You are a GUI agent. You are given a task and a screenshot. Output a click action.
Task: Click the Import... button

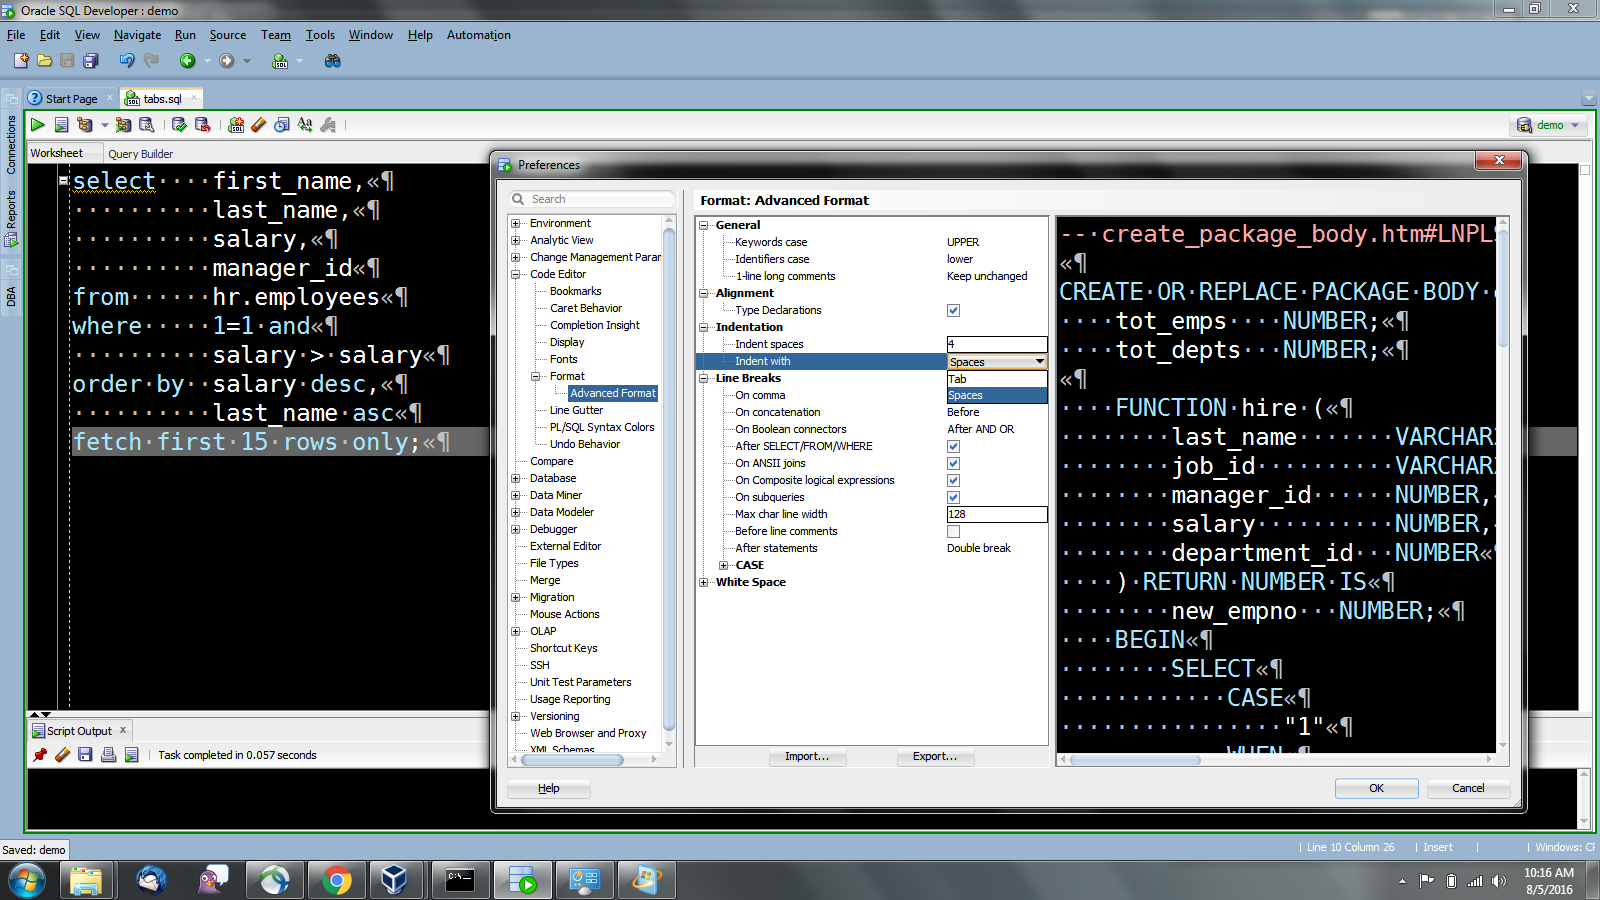[x=807, y=756]
